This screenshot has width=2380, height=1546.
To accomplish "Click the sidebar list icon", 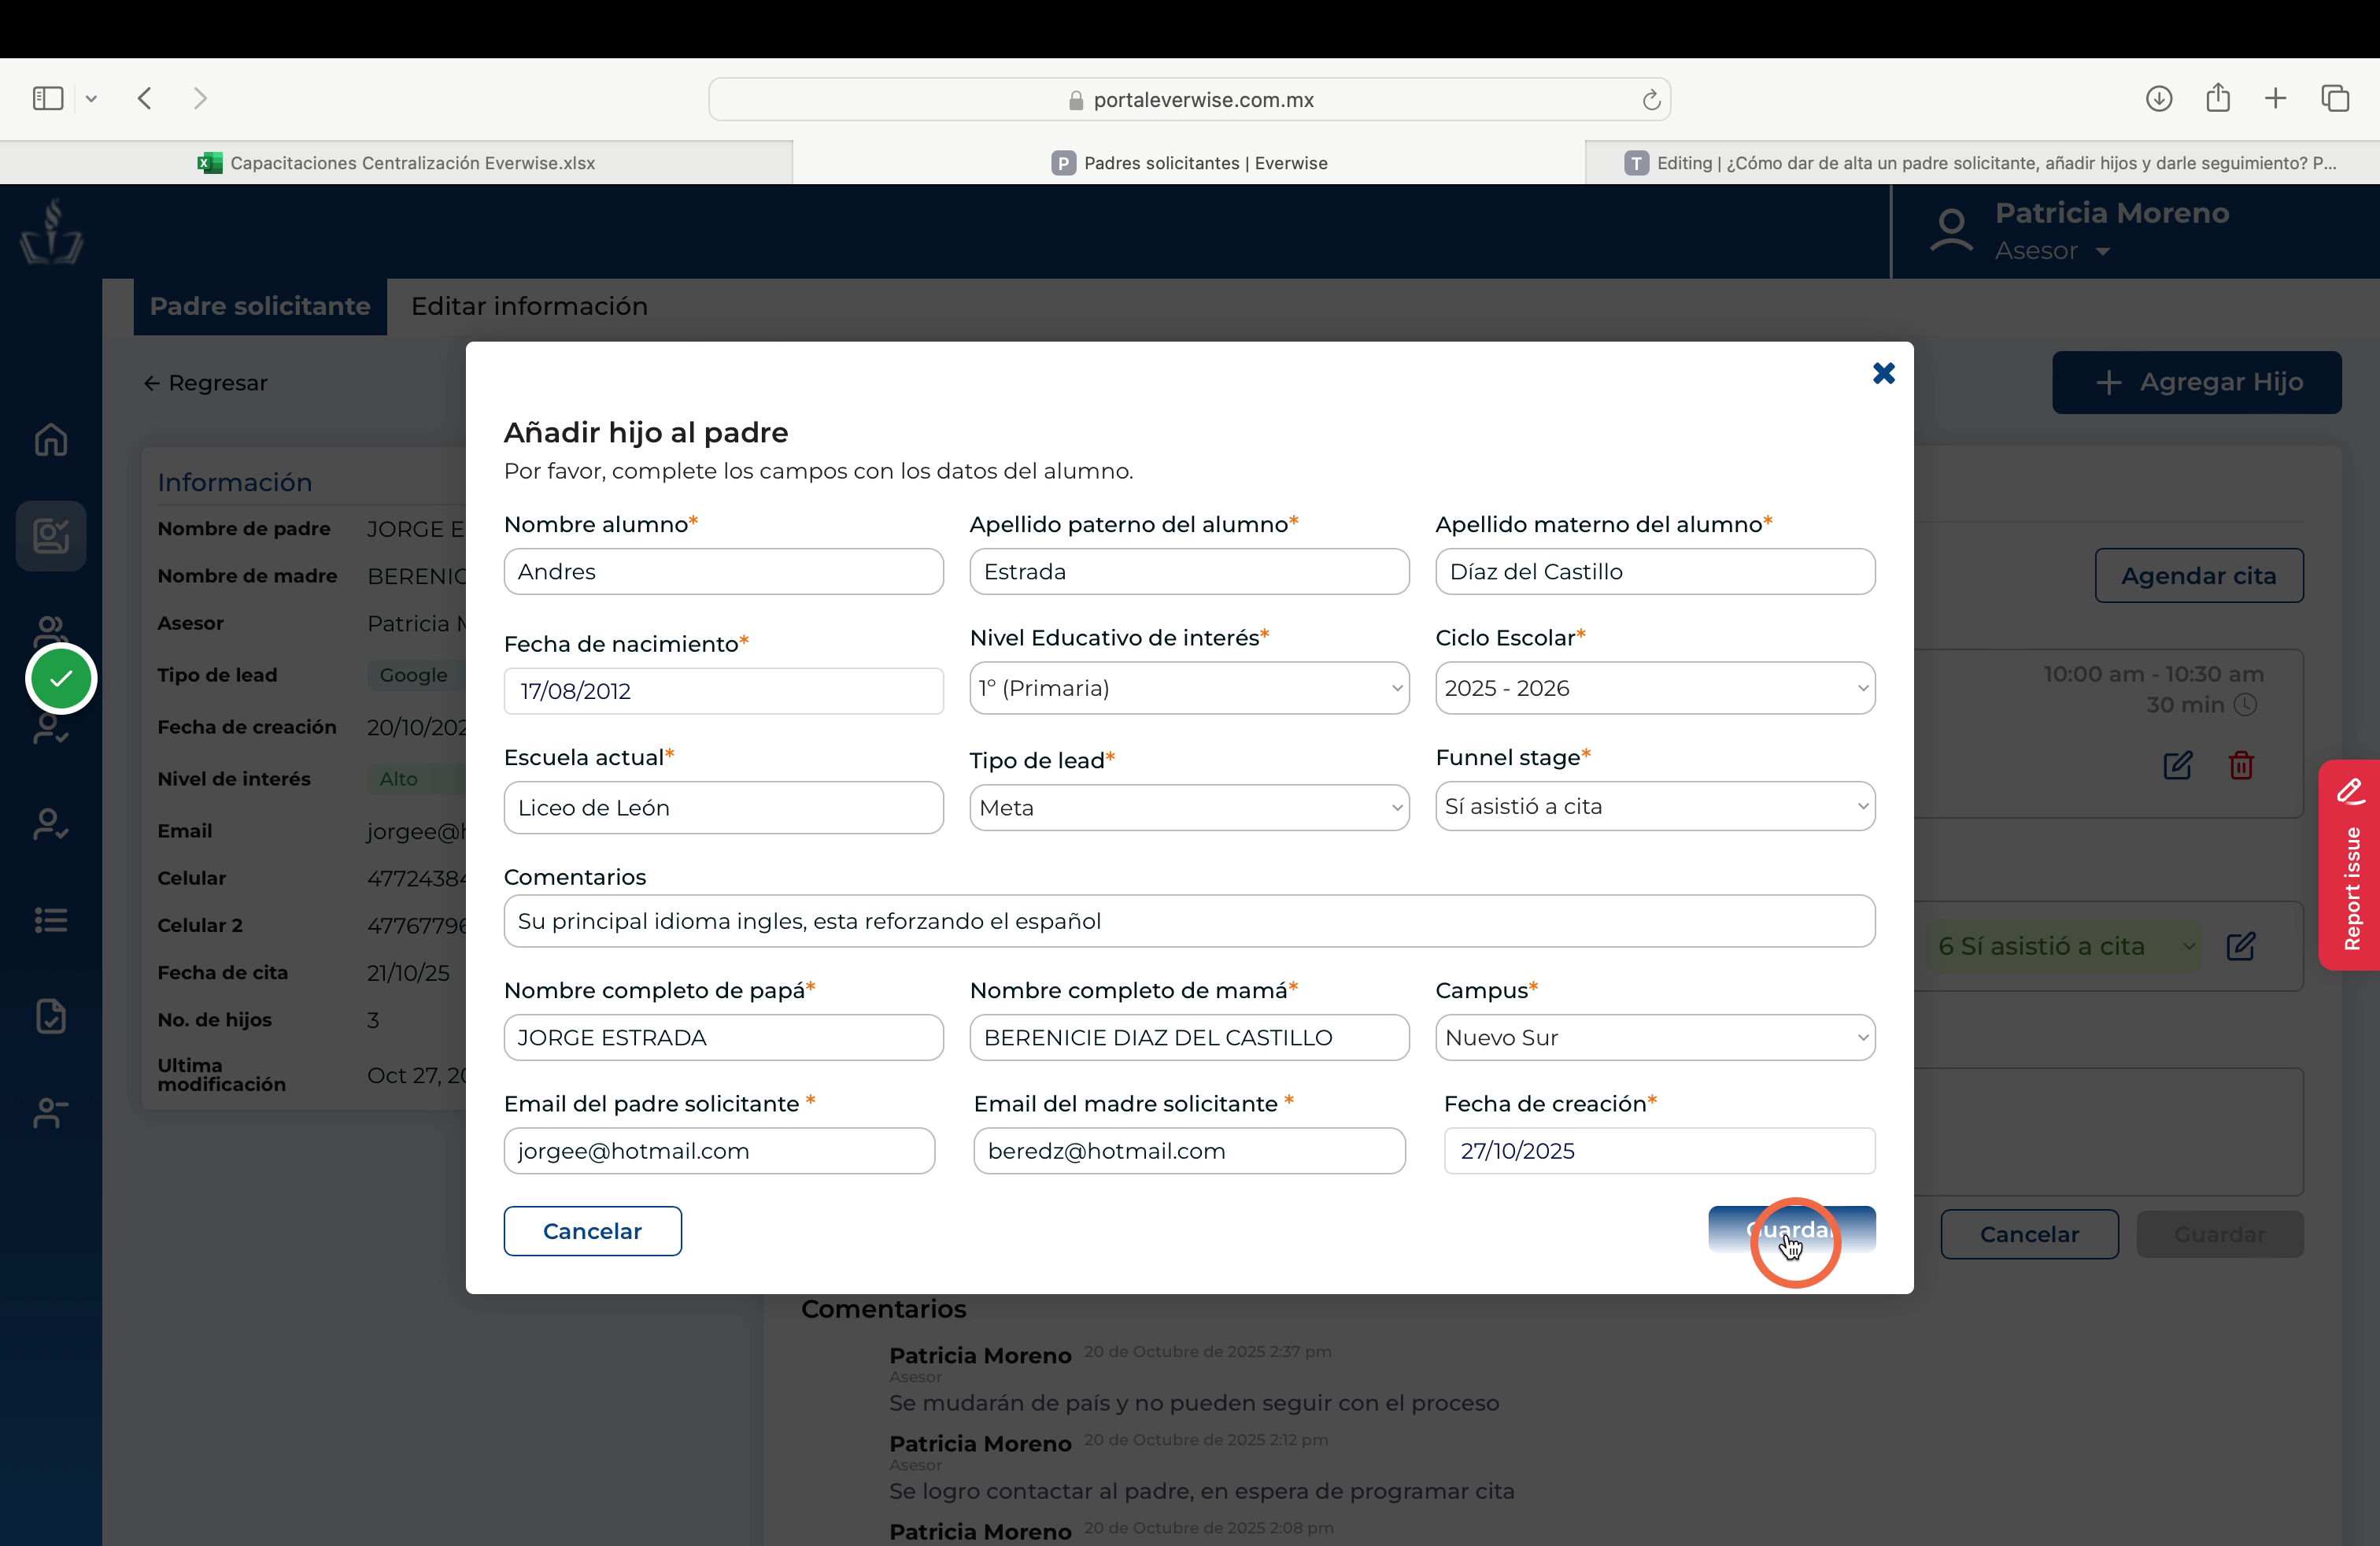I will pos(51,920).
